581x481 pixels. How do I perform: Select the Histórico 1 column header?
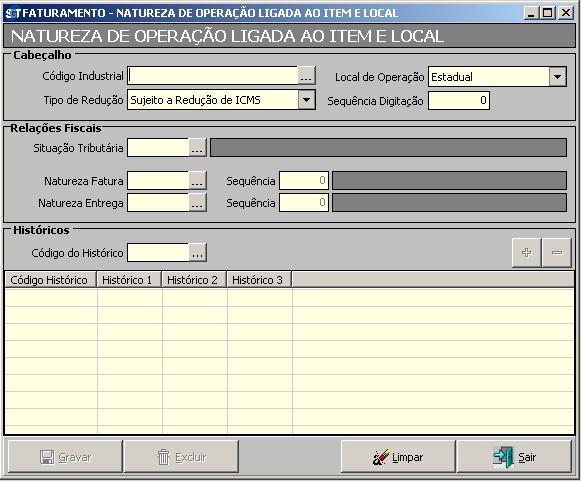click(x=129, y=280)
